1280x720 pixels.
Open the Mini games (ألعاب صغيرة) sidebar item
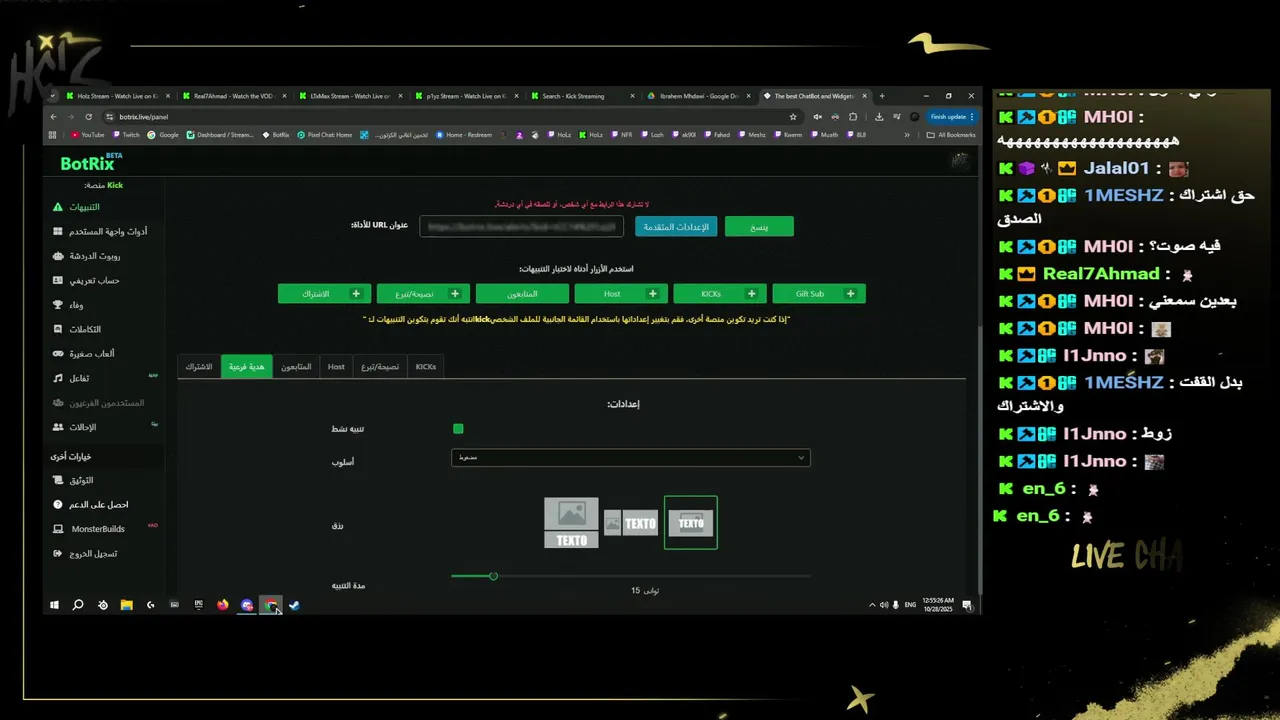click(x=84, y=353)
